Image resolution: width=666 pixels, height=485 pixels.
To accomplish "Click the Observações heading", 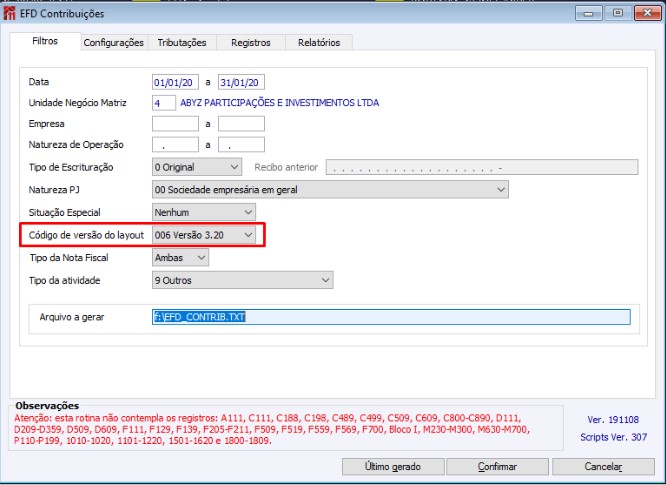I will [47, 406].
